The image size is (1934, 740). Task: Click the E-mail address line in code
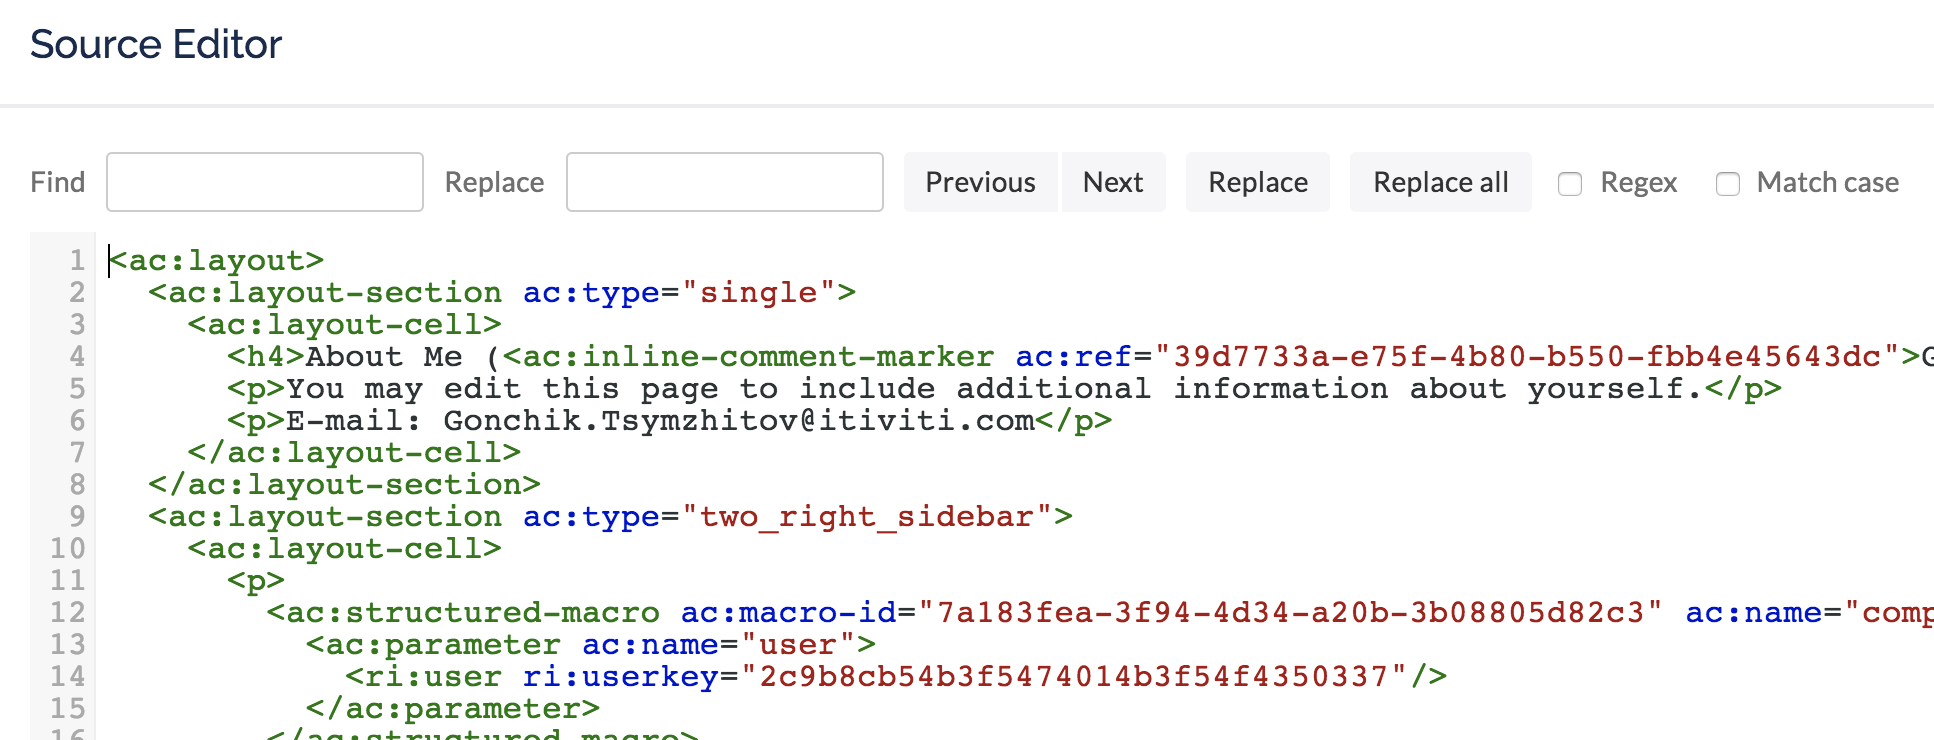click(670, 420)
